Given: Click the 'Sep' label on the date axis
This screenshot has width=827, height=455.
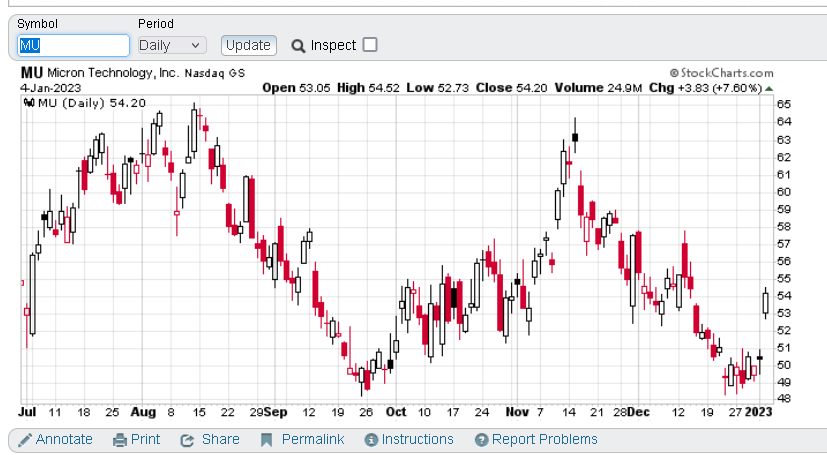Looking at the screenshot, I should pos(275,412).
